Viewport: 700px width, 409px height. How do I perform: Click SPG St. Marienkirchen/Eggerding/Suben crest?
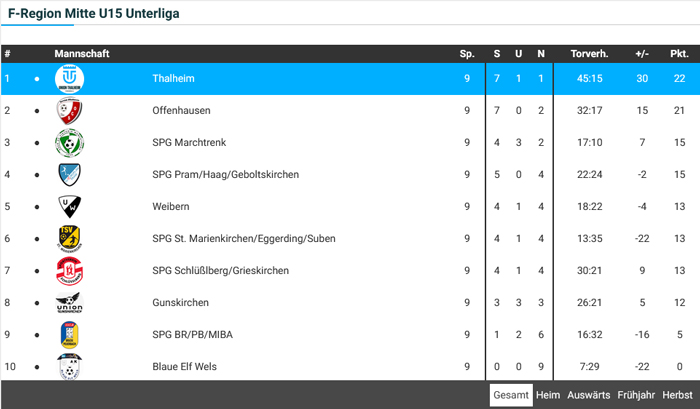(69, 238)
